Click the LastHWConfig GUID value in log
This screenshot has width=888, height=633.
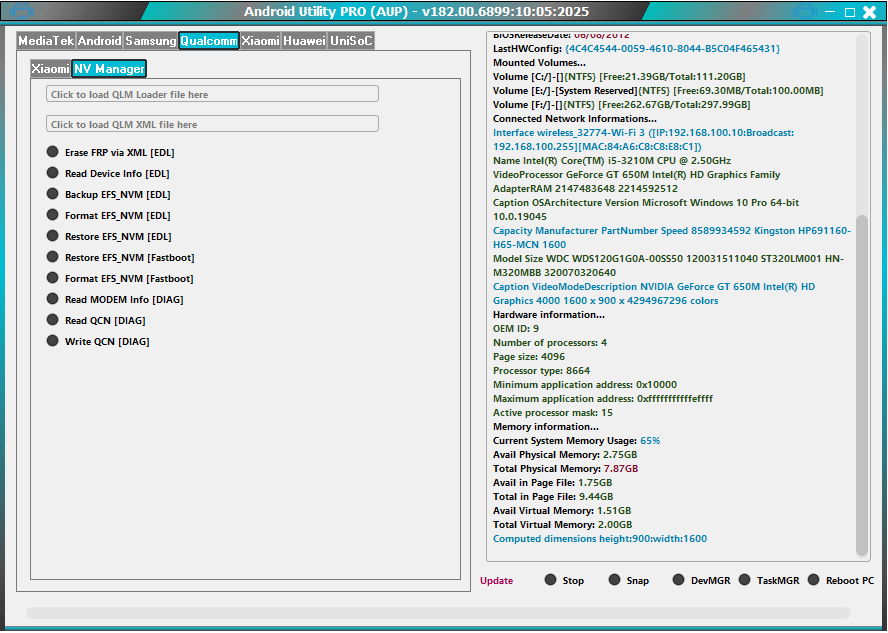672,49
